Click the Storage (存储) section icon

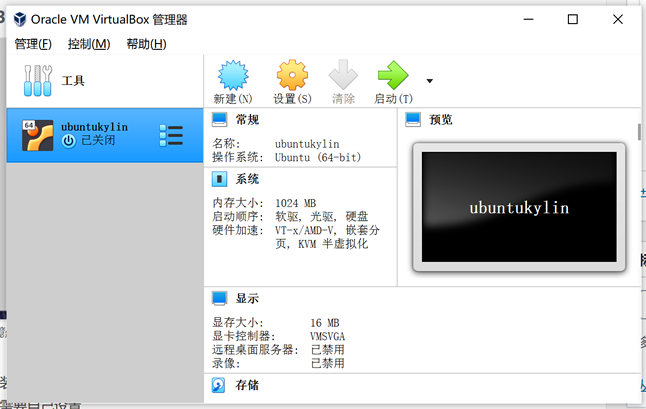218,385
